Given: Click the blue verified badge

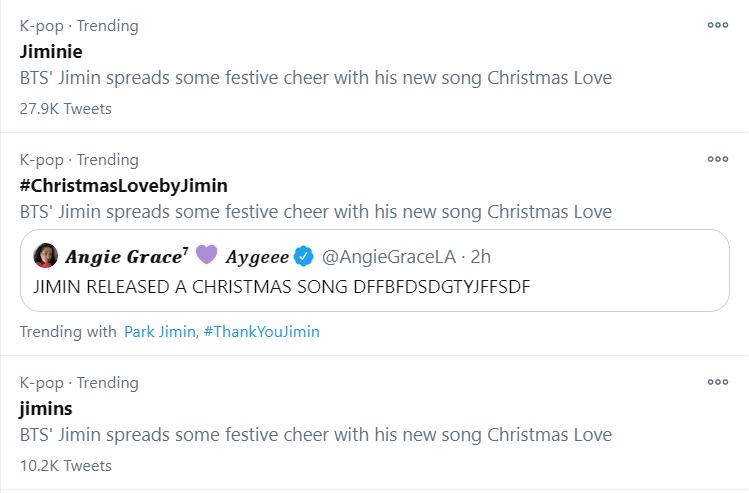Looking at the screenshot, I should pyautogui.click(x=305, y=257).
